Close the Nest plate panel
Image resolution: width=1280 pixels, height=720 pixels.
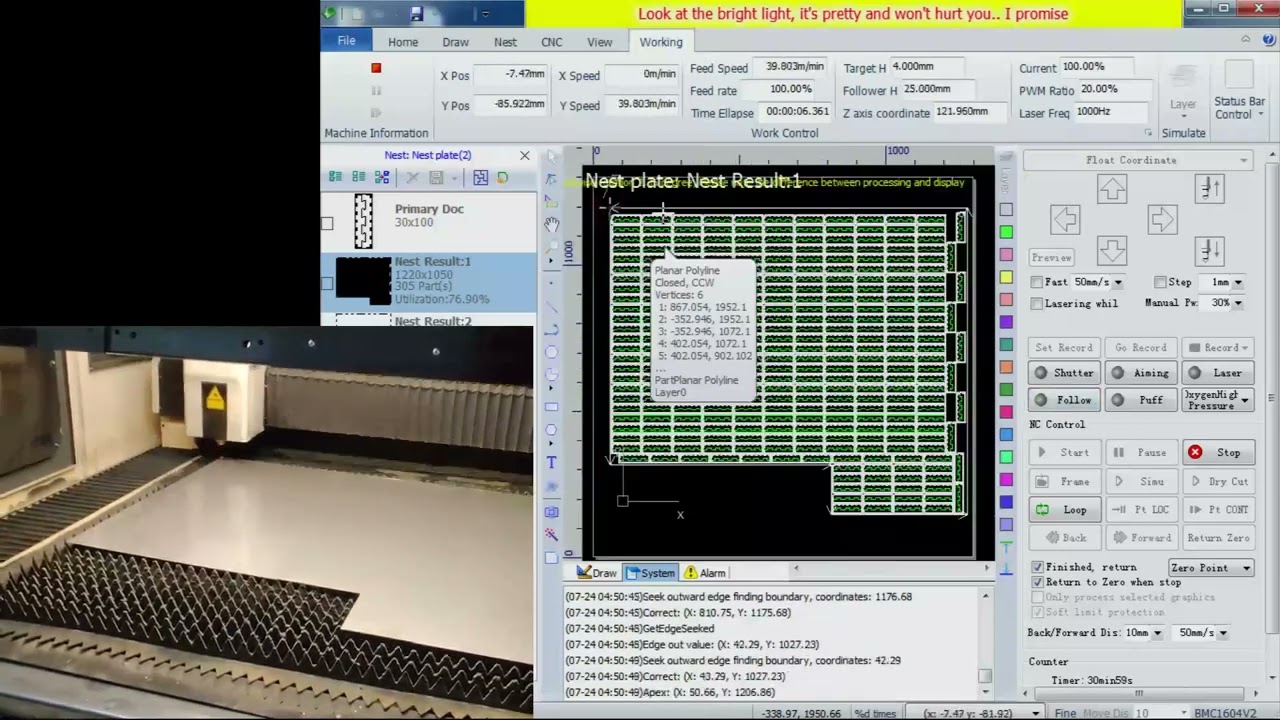[x=524, y=155]
